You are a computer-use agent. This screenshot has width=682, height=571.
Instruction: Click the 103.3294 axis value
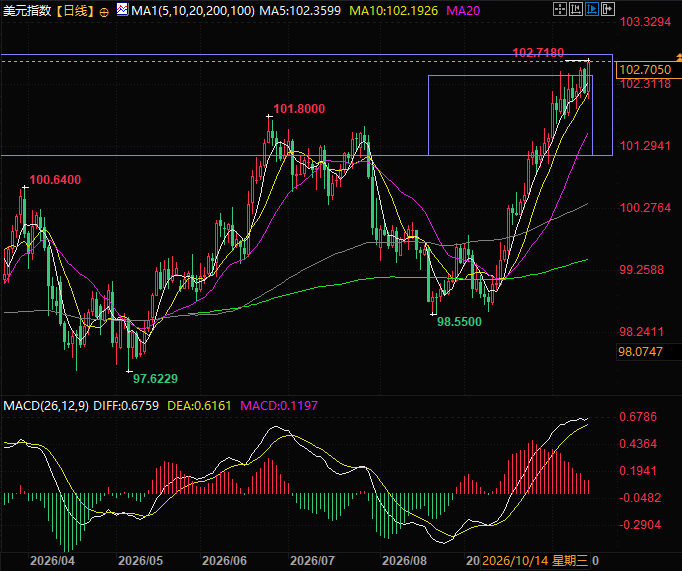(x=645, y=22)
